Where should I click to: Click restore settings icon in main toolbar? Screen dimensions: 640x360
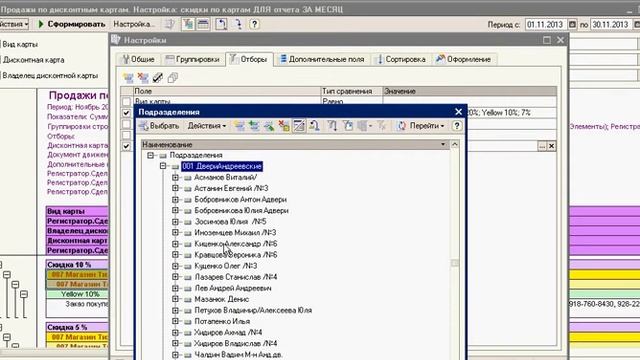221,24
